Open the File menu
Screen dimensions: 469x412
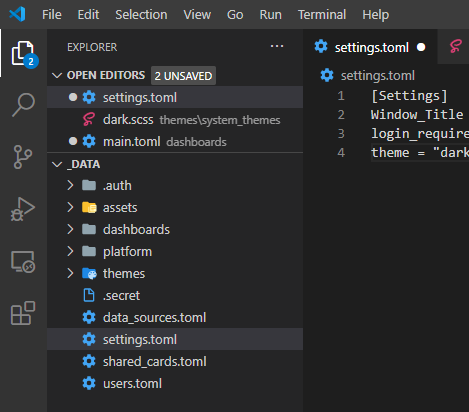pos(52,15)
